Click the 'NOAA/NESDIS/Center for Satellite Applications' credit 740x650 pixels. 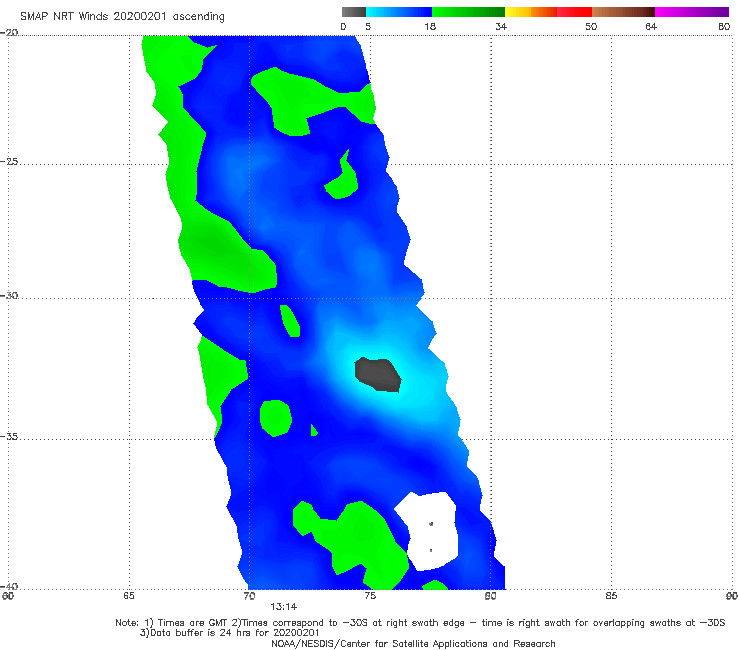(x=413, y=644)
